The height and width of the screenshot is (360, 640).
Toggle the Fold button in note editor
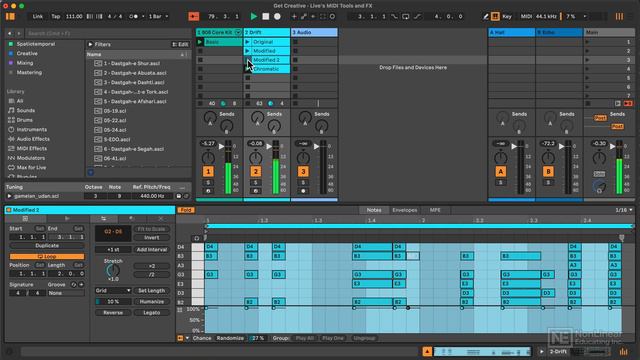(186, 210)
